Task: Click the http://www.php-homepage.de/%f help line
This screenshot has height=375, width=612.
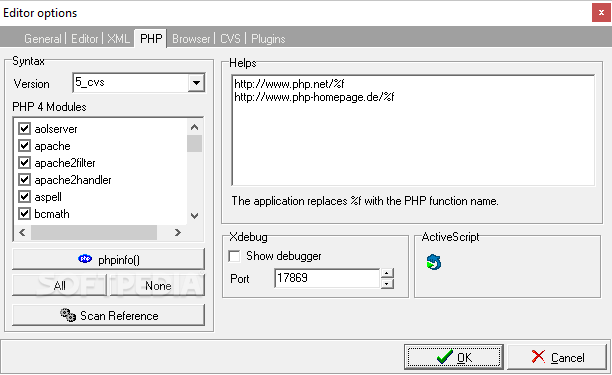Action: [x=314, y=97]
